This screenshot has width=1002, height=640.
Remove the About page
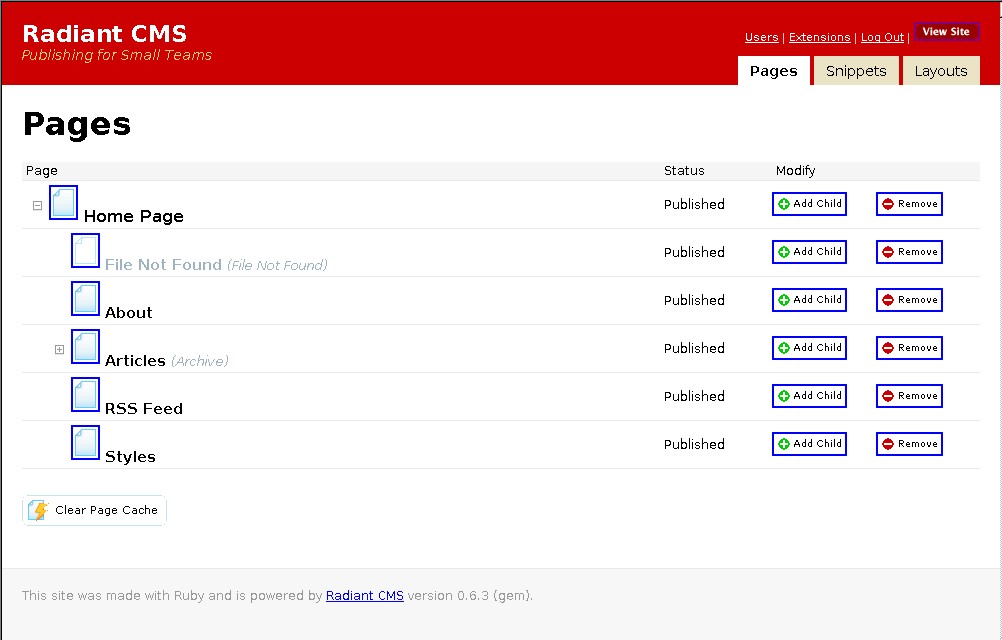tap(909, 300)
